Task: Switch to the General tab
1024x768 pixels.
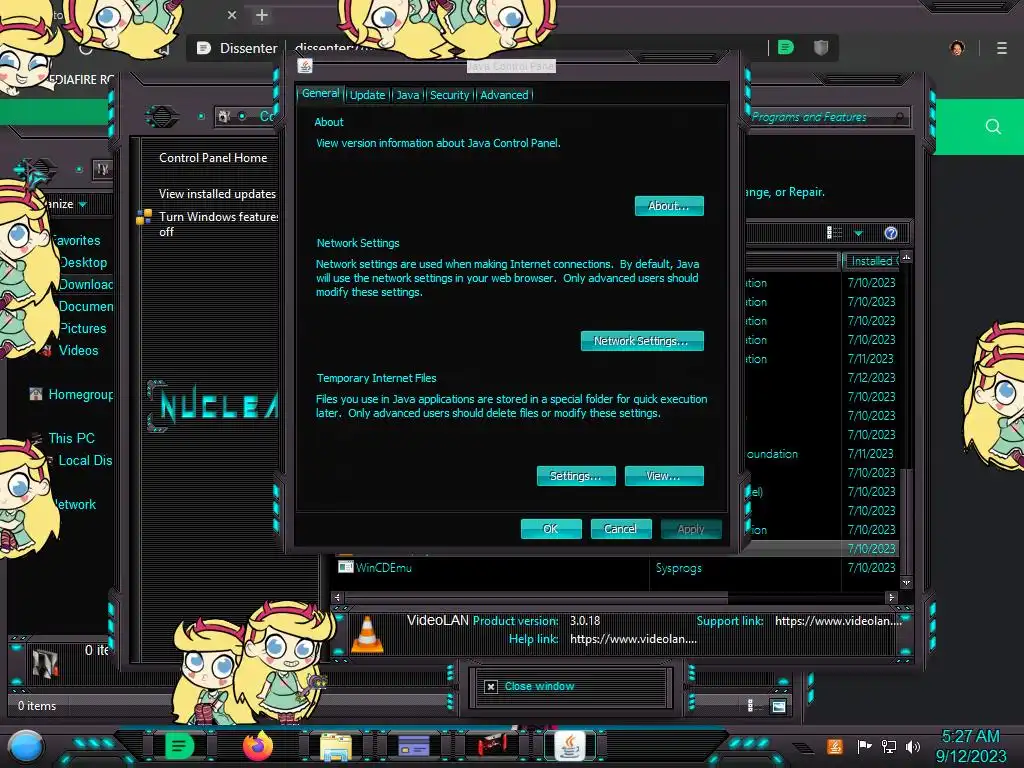Action: pyautogui.click(x=321, y=93)
